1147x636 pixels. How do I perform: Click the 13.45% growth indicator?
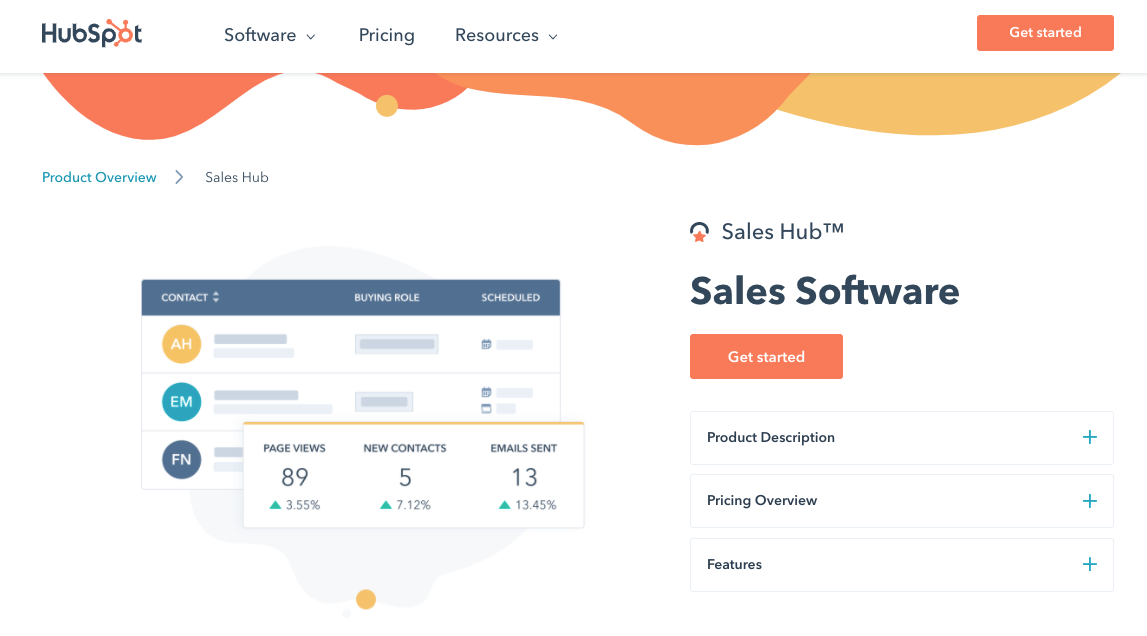(527, 505)
